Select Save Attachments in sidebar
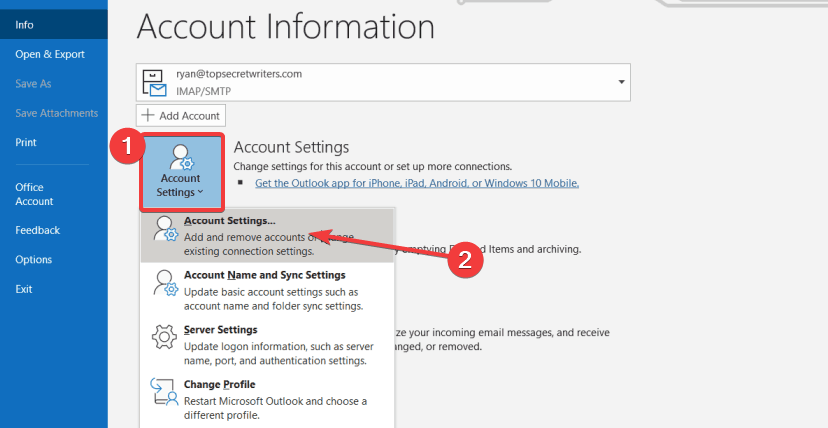Screen dimensions: 828x428 57,113
